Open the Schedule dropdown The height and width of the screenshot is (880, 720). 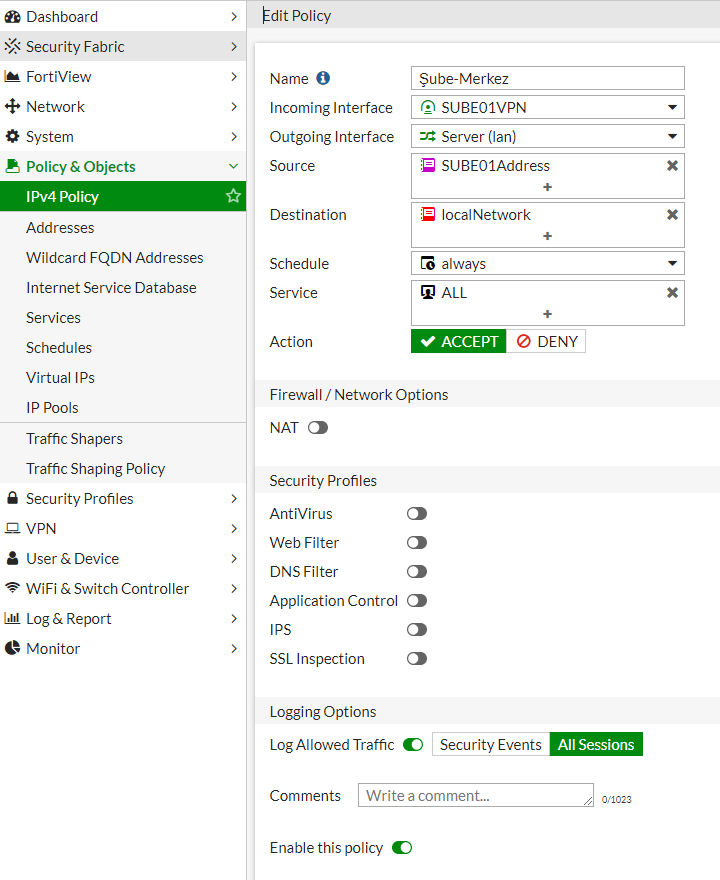click(547, 263)
